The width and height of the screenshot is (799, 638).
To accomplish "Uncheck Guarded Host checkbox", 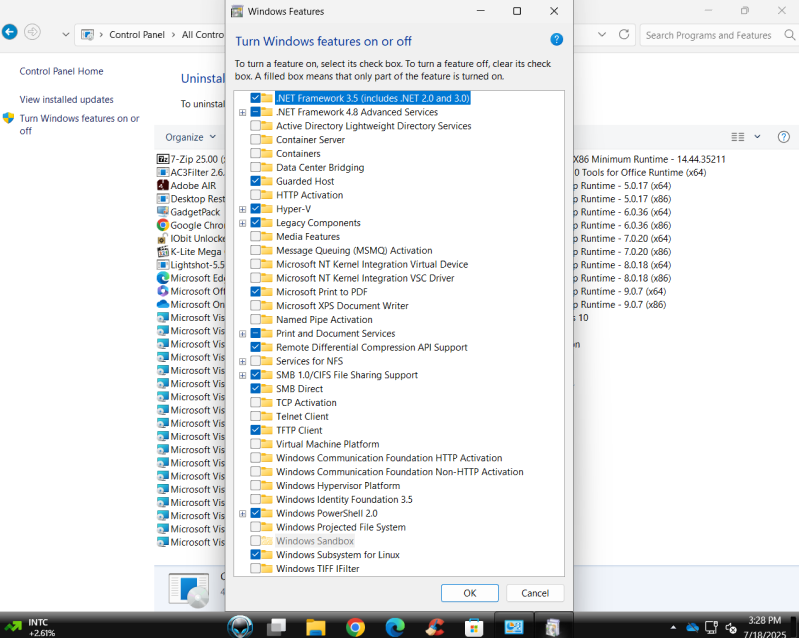I will (255, 181).
